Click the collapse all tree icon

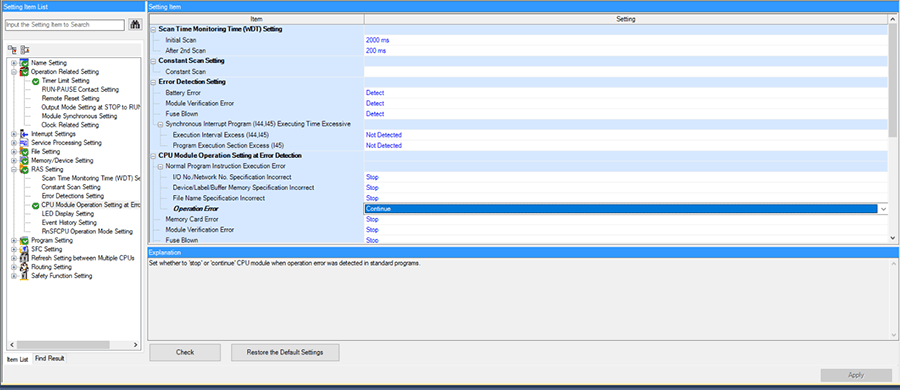[25, 50]
